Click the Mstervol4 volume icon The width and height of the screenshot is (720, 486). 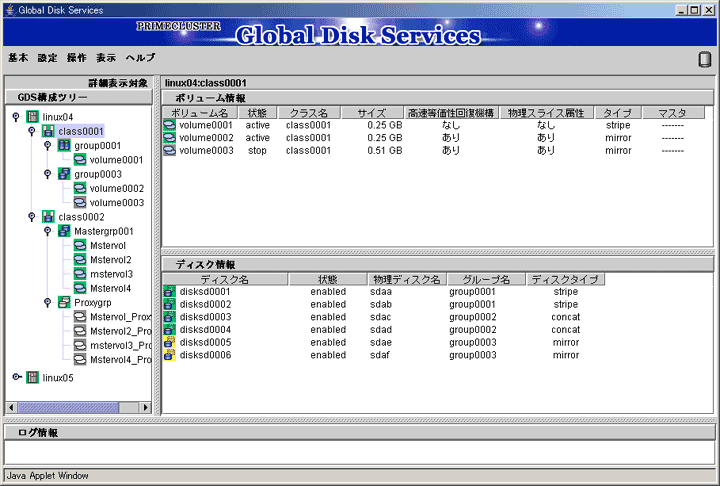click(80, 288)
